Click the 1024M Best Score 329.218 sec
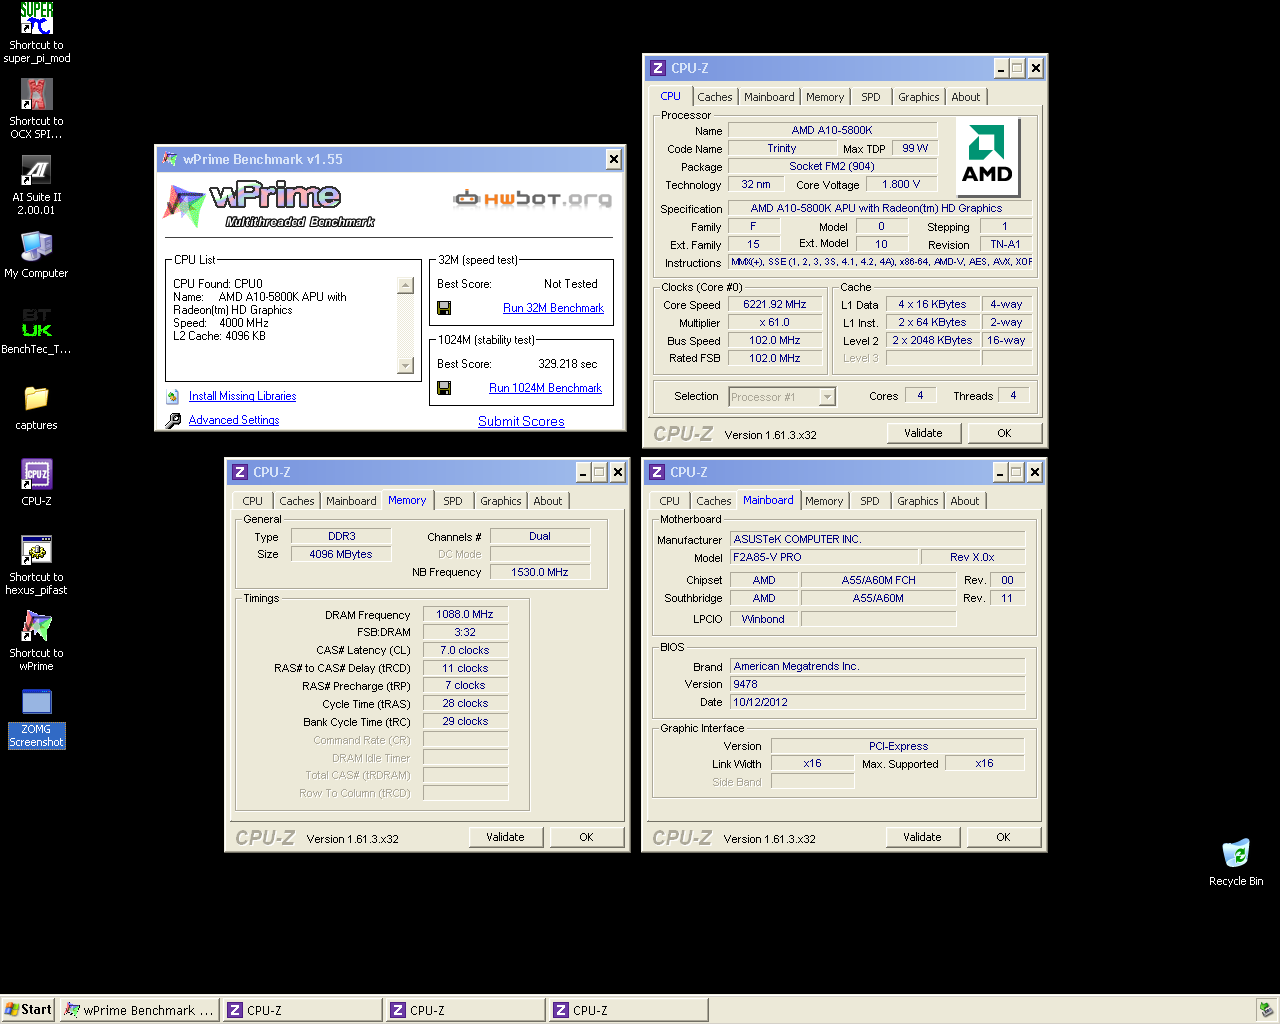1280x1024 pixels. point(568,364)
